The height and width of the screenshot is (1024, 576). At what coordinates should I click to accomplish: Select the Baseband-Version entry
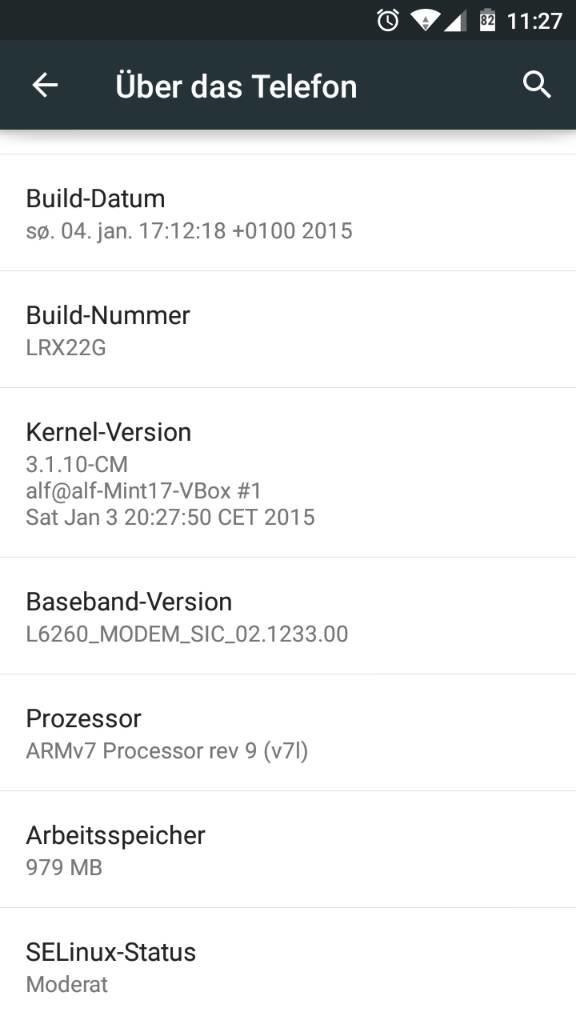288,616
